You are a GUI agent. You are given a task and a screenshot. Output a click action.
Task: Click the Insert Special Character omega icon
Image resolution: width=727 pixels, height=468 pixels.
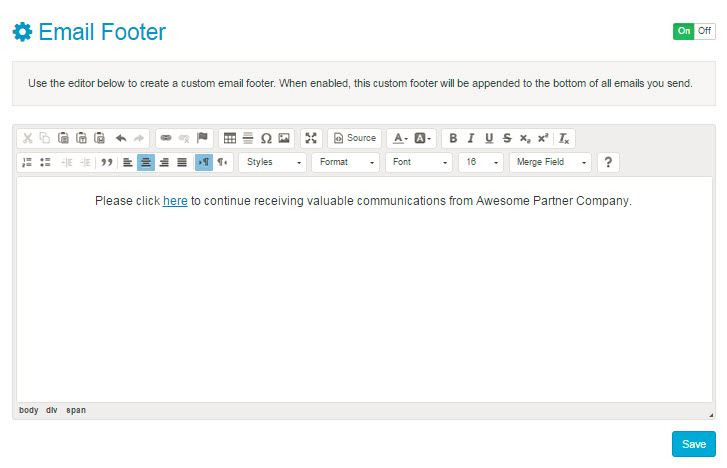click(x=266, y=138)
